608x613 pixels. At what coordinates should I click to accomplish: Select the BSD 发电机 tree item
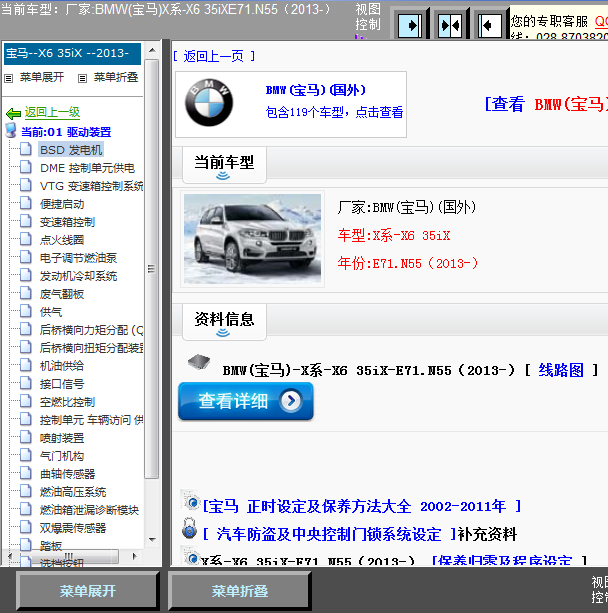(x=71, y=150)
